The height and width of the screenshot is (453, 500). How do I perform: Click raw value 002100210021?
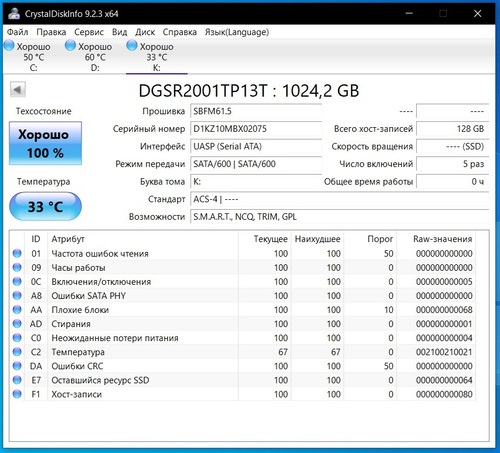(444, 352)
